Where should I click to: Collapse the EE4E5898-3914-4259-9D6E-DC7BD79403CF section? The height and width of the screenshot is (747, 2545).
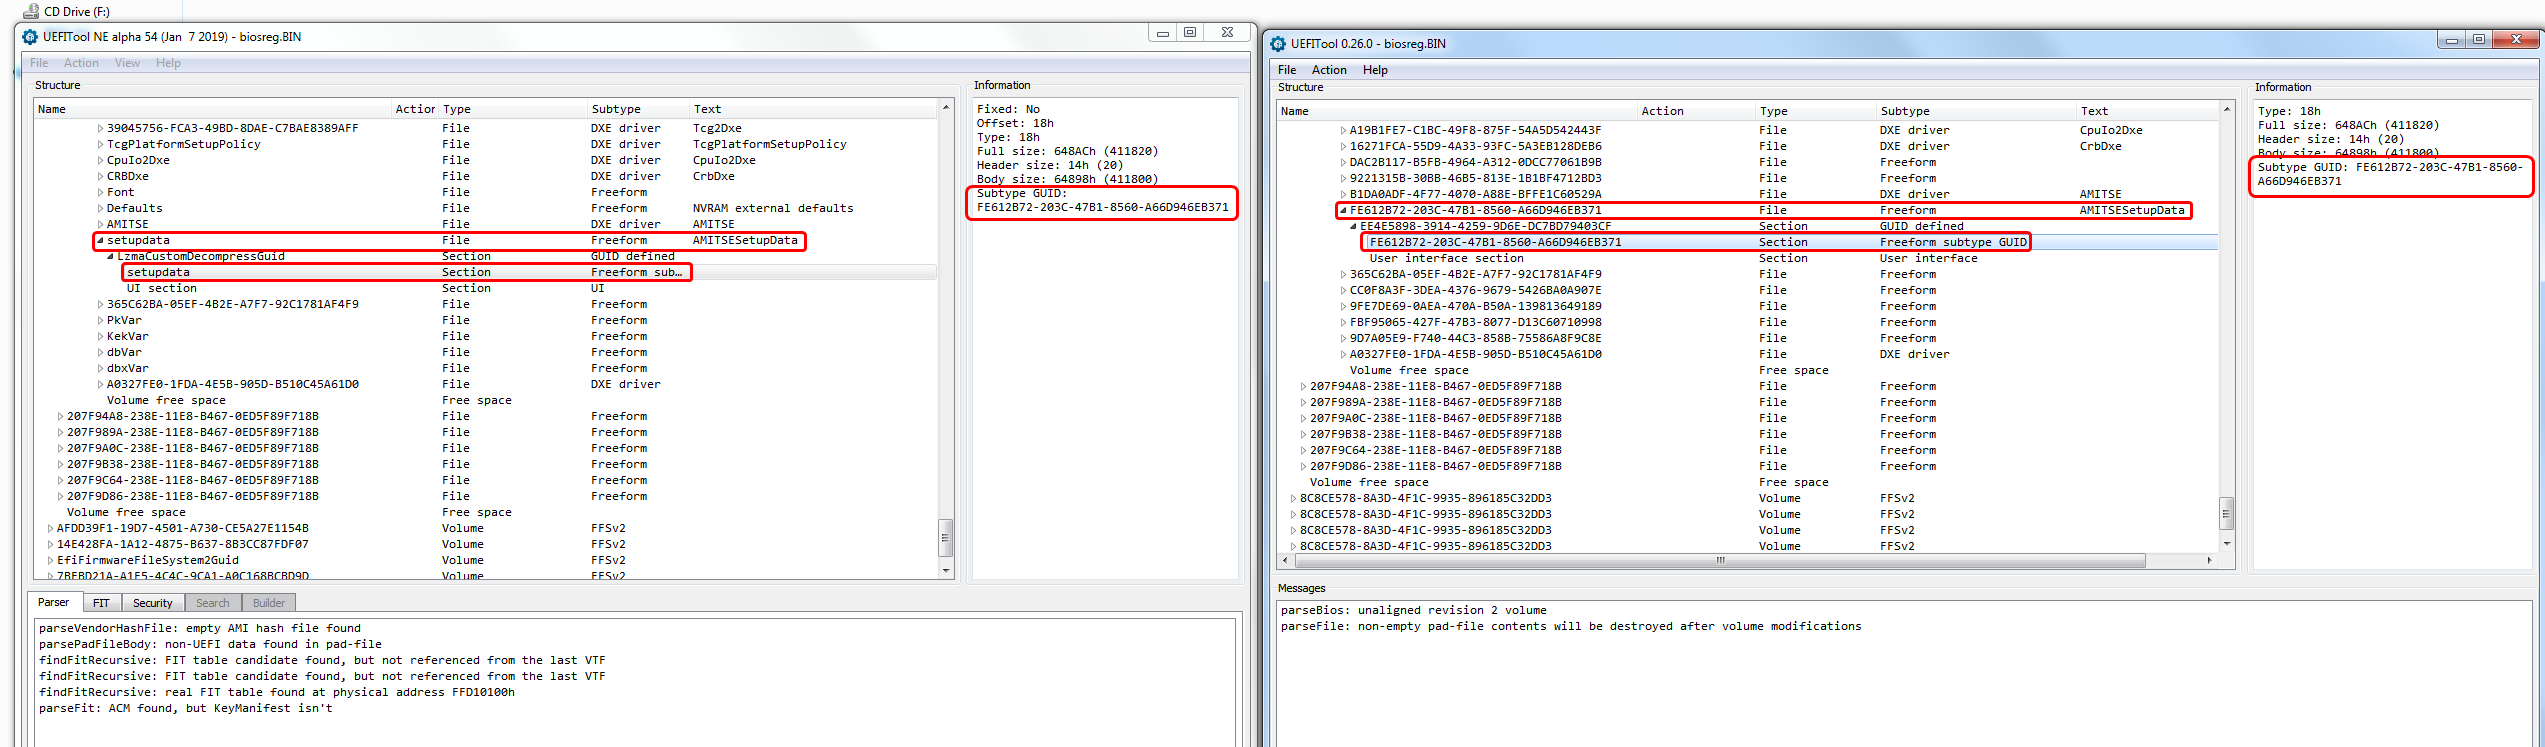coord(1353,227)
